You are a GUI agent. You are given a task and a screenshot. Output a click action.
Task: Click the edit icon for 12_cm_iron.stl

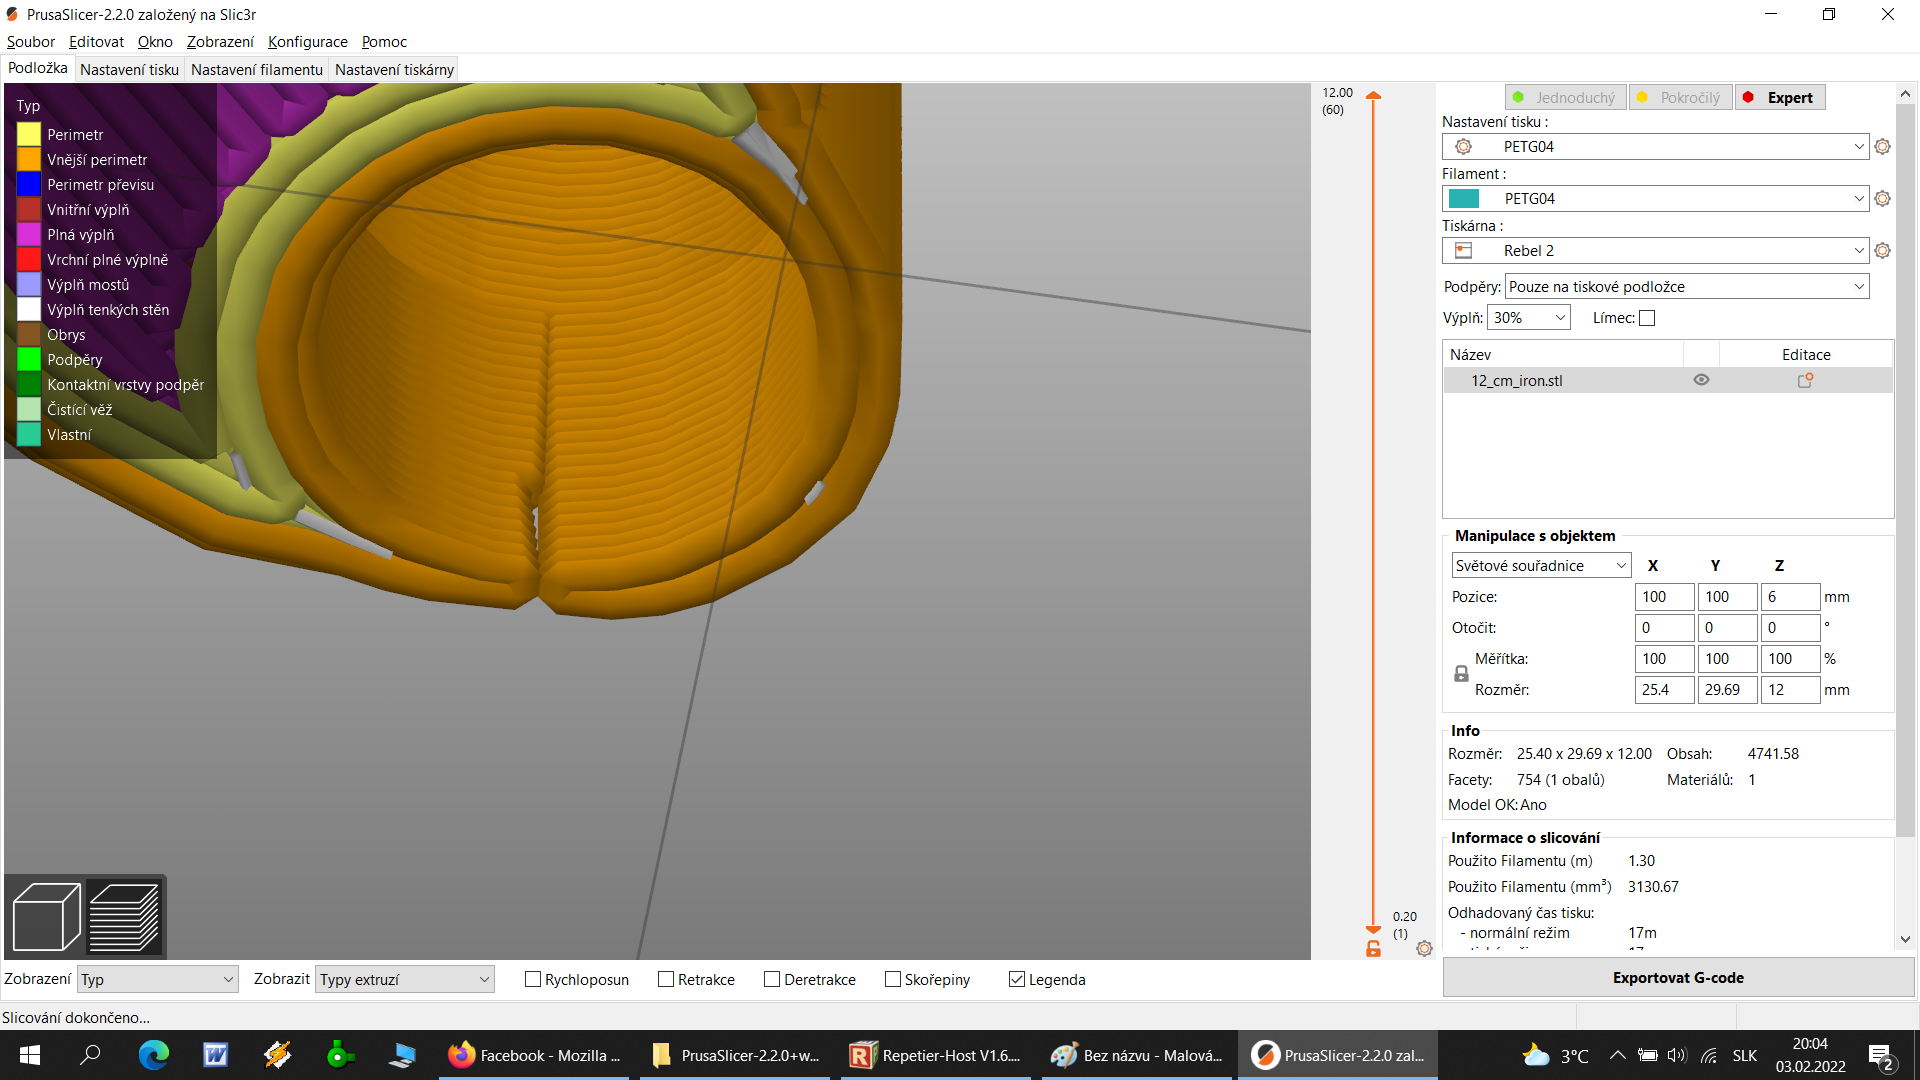click(1805, 381)
